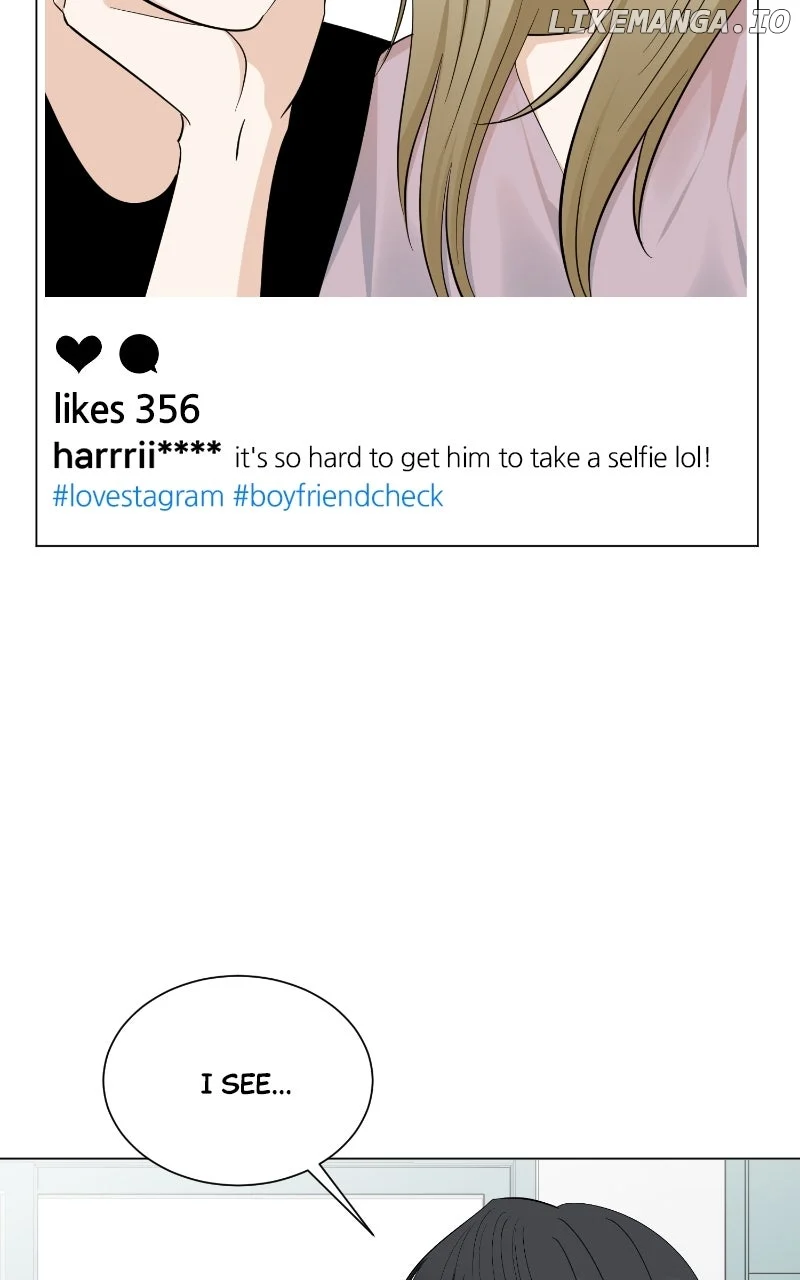Viewport: 800px width, 1280px height.
Task: Select the harrrii**** username
Action: [x=137, y=456]
